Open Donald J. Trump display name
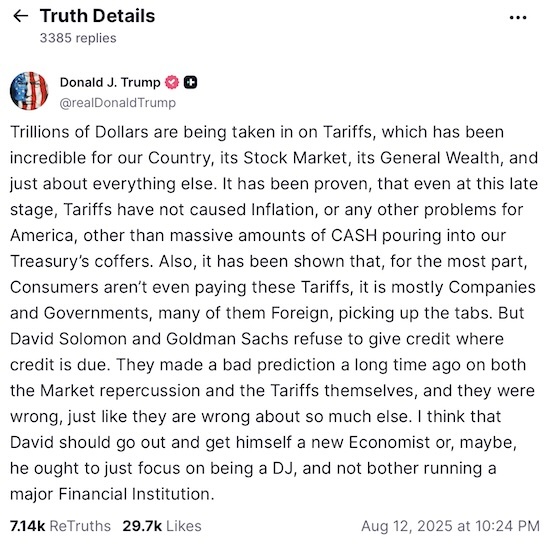This screenshot has width=550, height=545. pyautogui.click(x=110, y=82)
